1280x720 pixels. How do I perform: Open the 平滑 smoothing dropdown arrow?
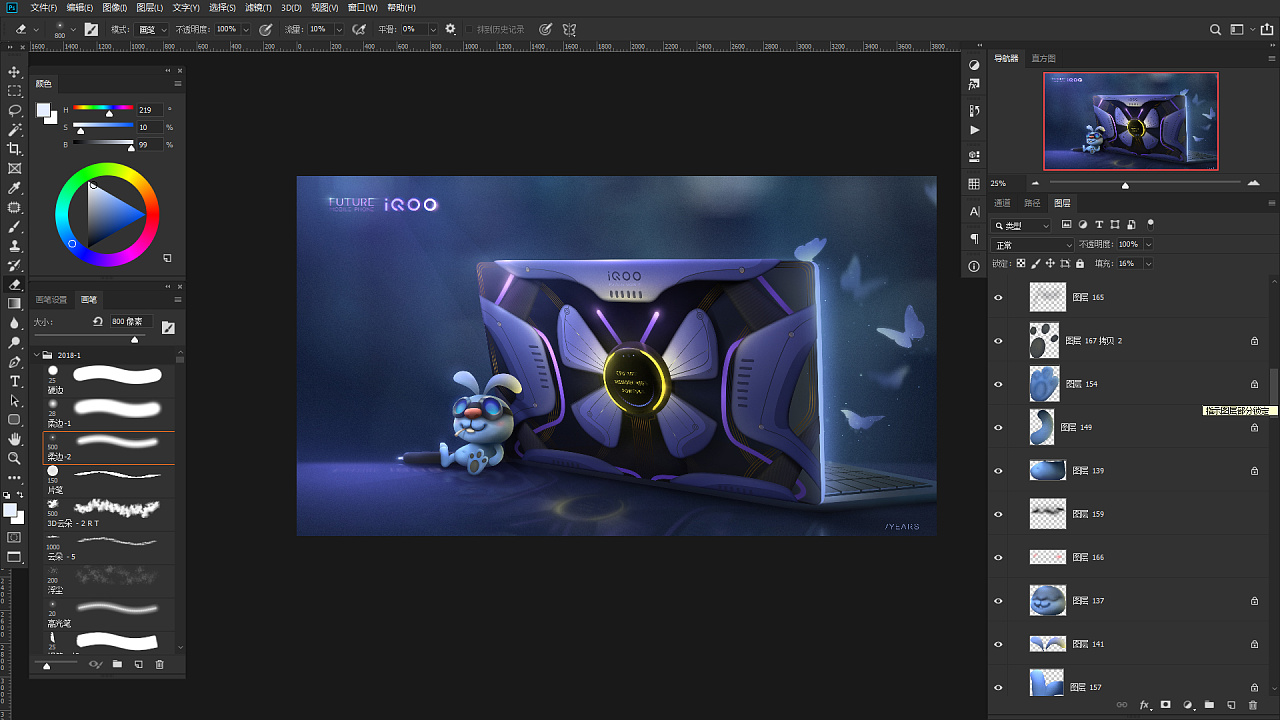(433, 29)
